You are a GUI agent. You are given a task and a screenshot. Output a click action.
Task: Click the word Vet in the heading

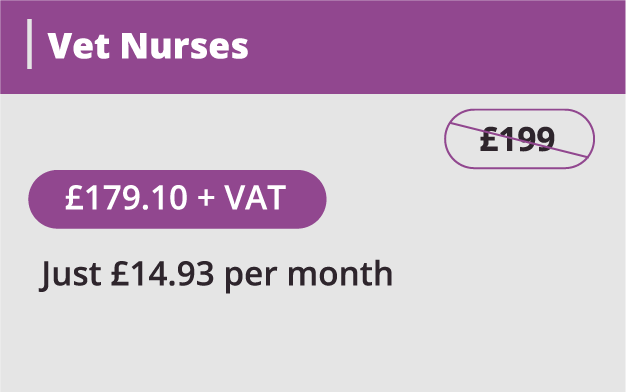point(78,46)
